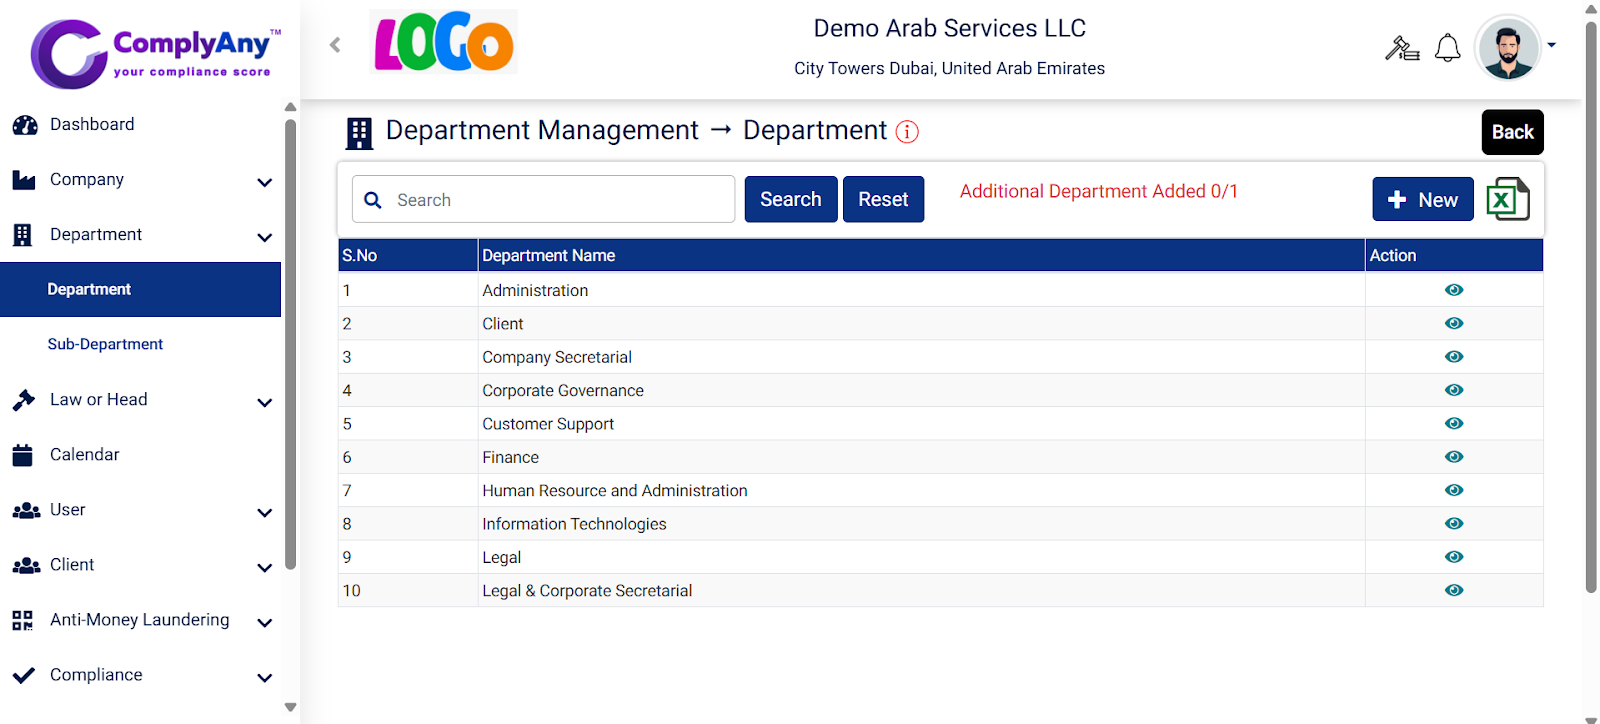Viewport: 1600px width, 724px height.
Task: Click the sidebar vertical scrollbar
Action: (x=290, y=340)
